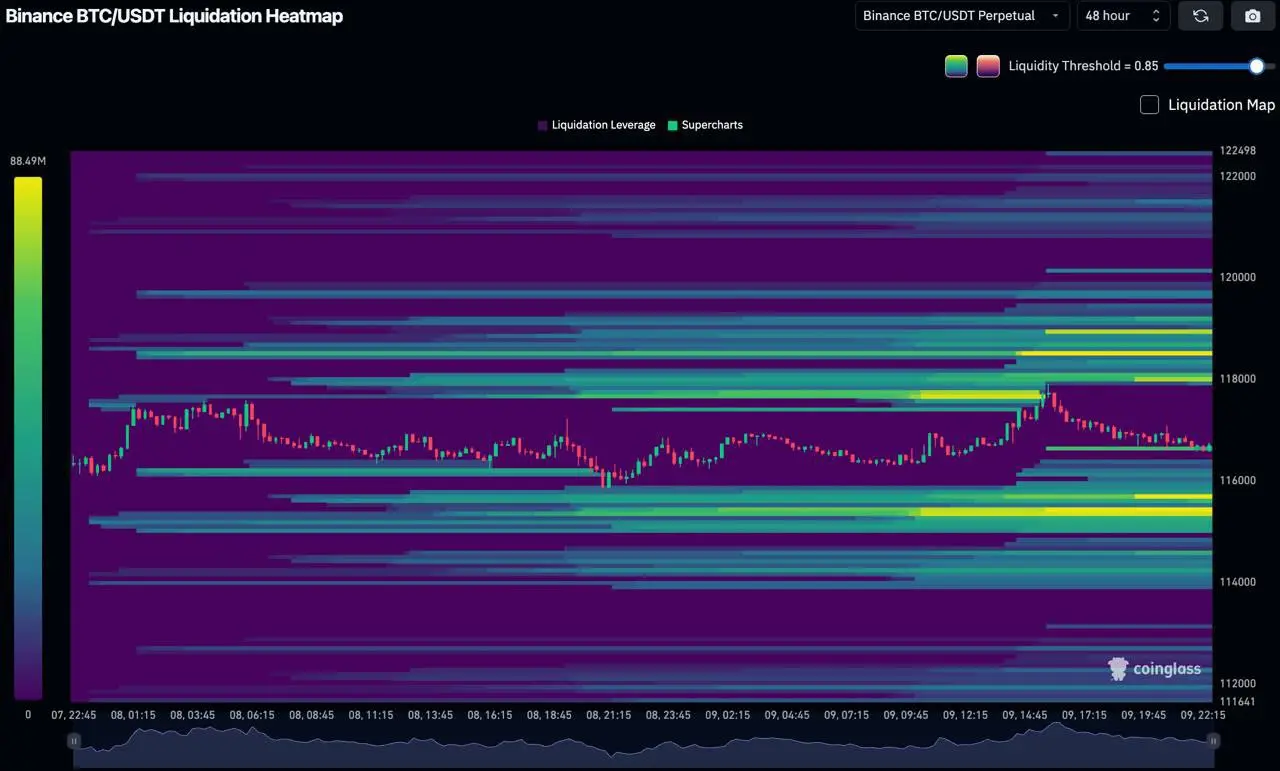This screenshot has width=1280, height=771.
Task: Click the 120000 price axis label
Action: (1237, 277)
